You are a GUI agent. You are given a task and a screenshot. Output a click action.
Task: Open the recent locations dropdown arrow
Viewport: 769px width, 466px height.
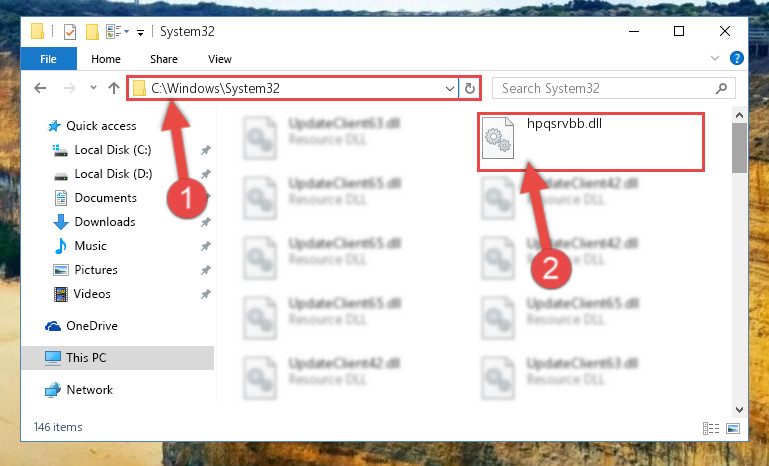click(x=93, y=88)
